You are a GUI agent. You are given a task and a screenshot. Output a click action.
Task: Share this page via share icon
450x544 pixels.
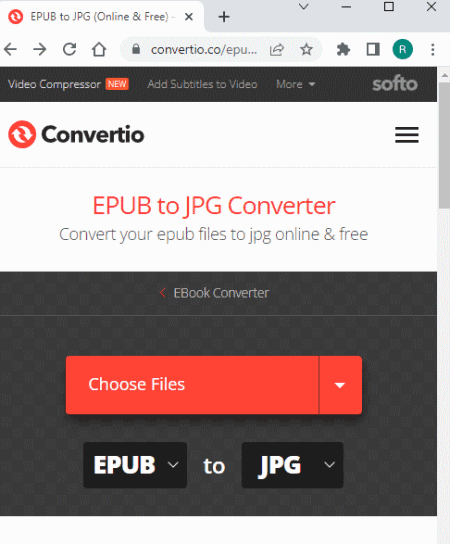(277, 50)
